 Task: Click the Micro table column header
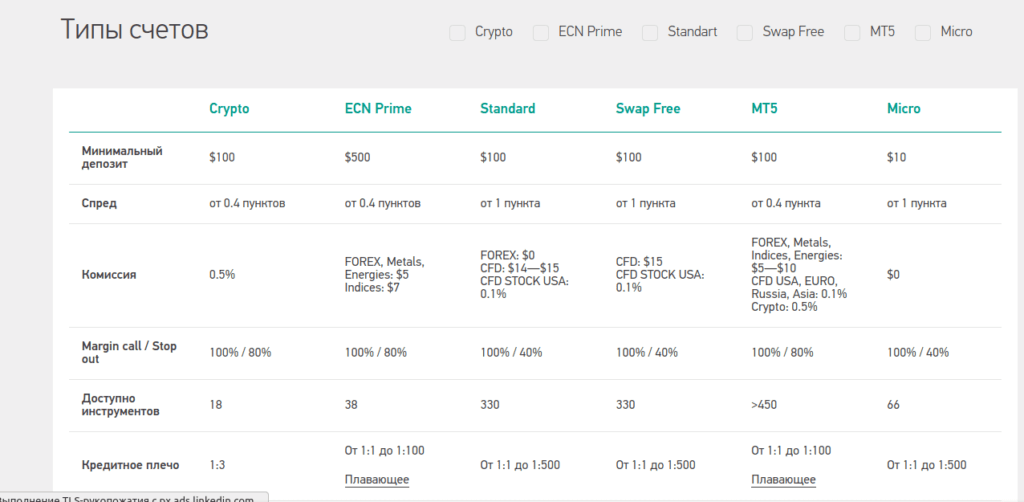903,108
